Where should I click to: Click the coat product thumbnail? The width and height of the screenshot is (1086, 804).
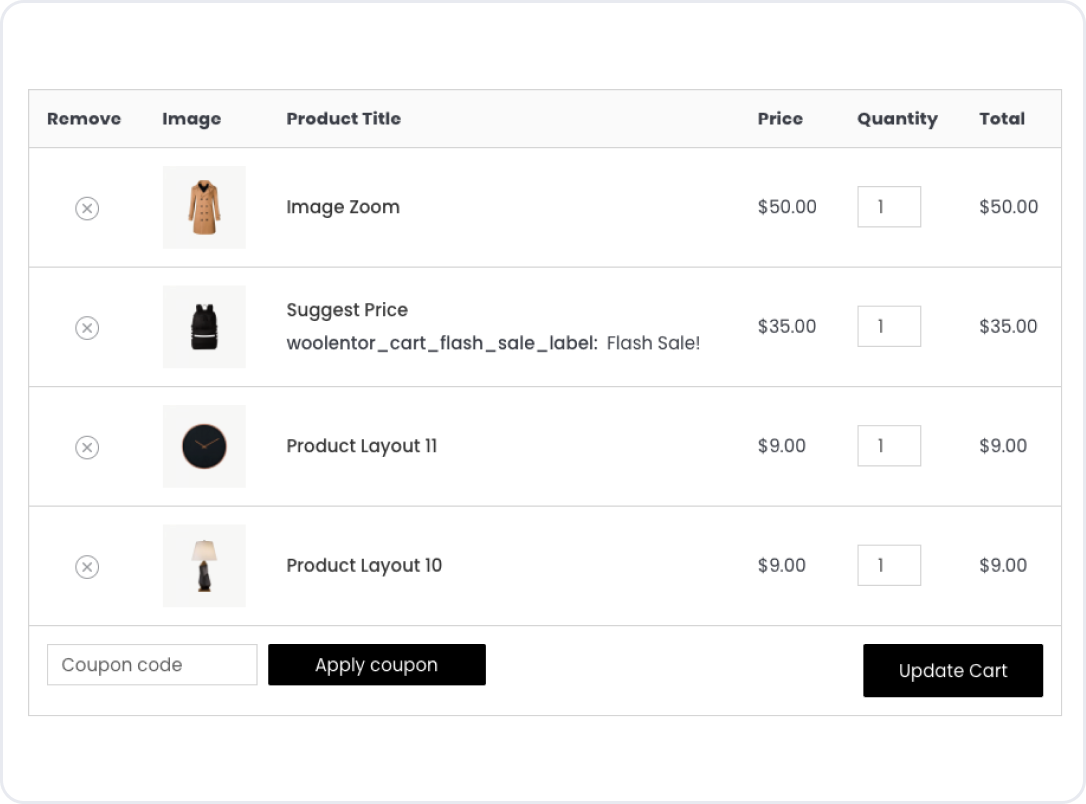[x=204, y=207]
